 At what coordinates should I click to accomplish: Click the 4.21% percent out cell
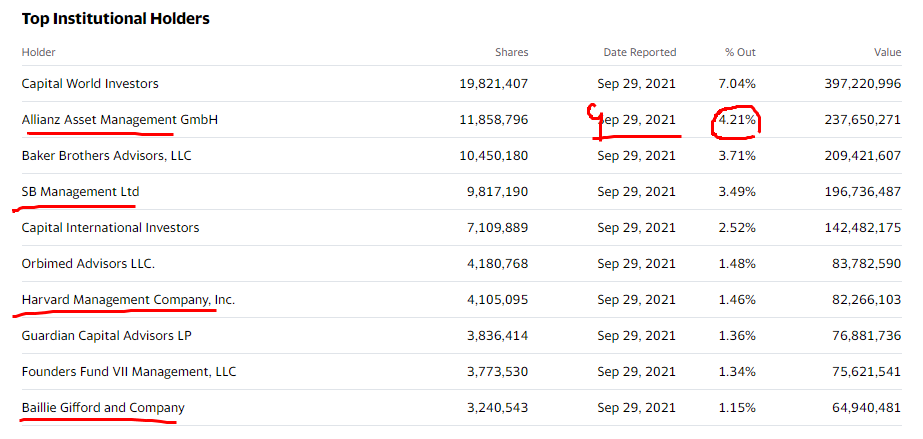coord(736,119)
